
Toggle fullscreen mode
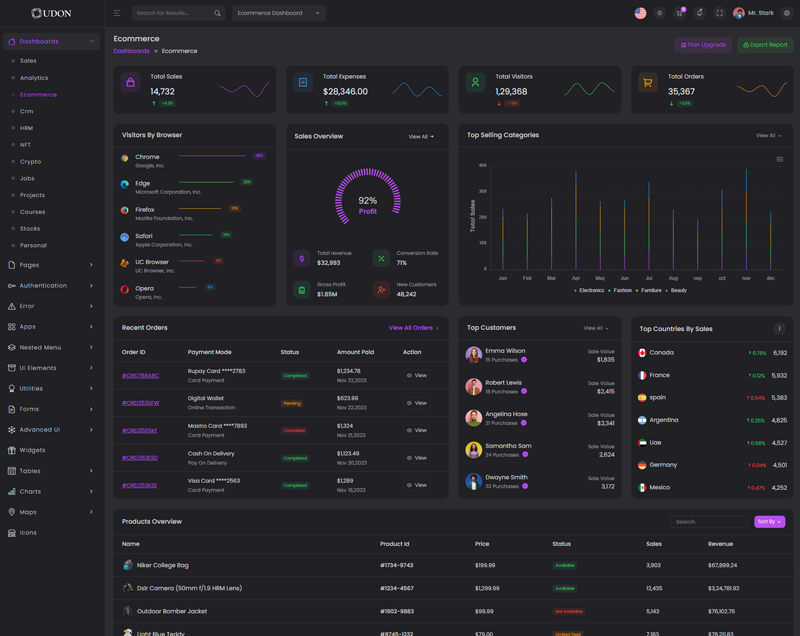pyautogui.click(x=719, y=13)
